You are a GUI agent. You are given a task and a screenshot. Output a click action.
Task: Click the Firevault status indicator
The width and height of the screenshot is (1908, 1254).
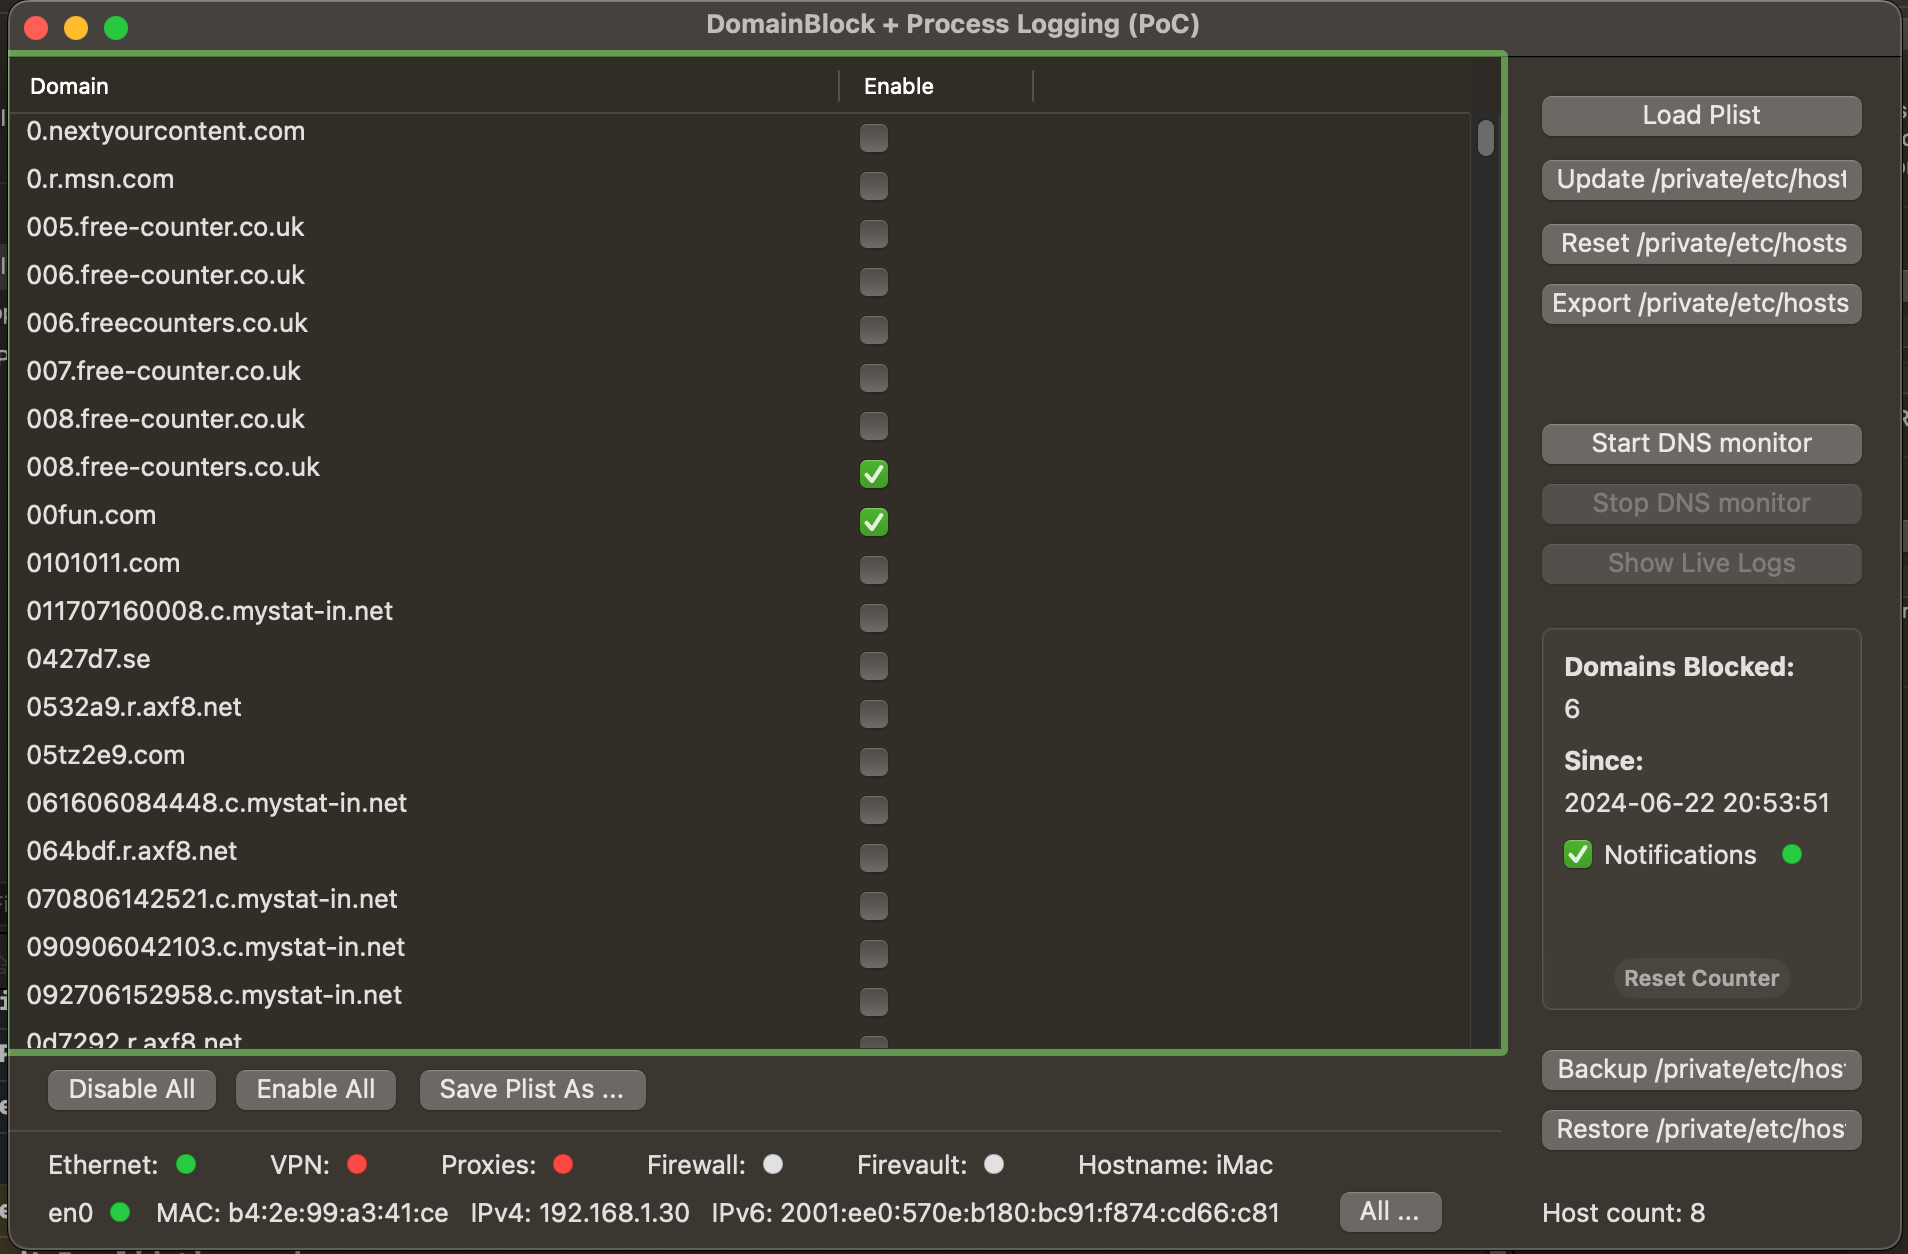click(993, 1164)
